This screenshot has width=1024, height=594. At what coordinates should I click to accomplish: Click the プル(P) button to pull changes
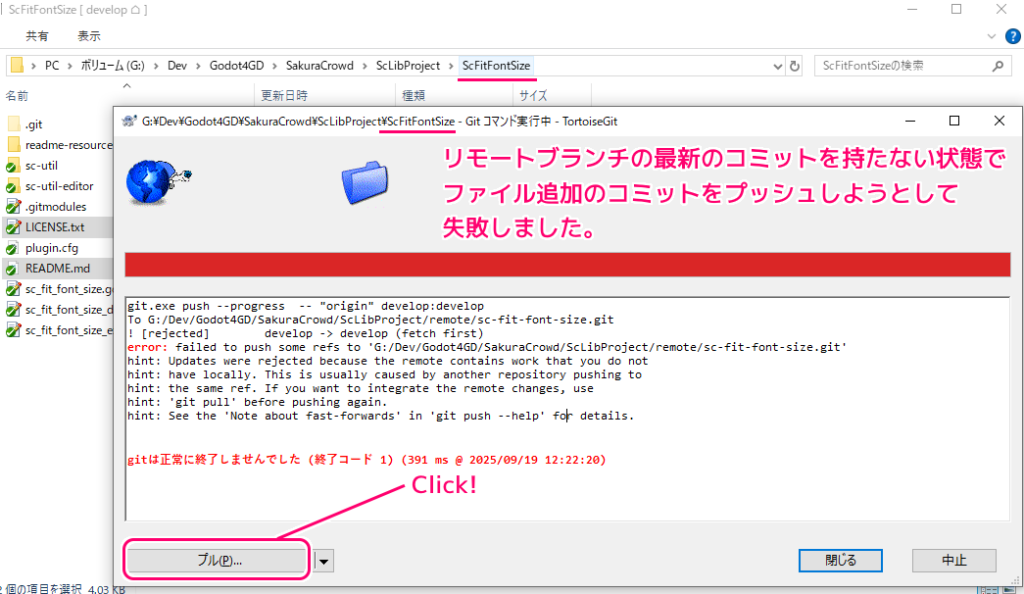tap(216, 560)
